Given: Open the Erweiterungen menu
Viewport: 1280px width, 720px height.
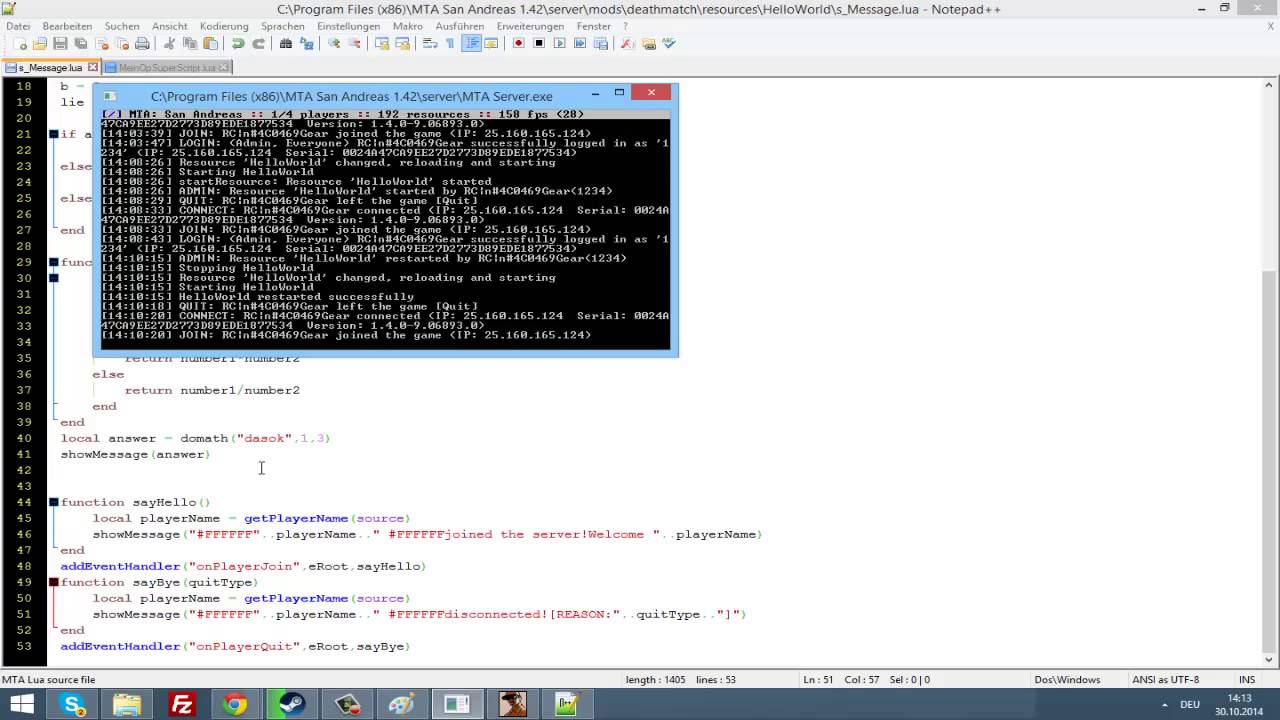Looking at the screenshot, I should coord(530,26).
